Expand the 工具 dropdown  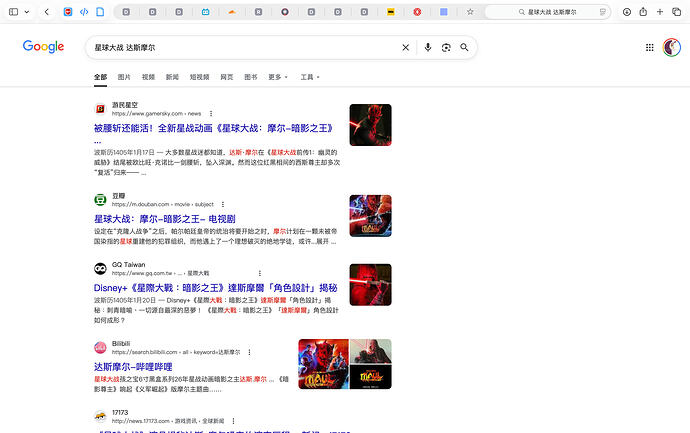click(310, 77)
